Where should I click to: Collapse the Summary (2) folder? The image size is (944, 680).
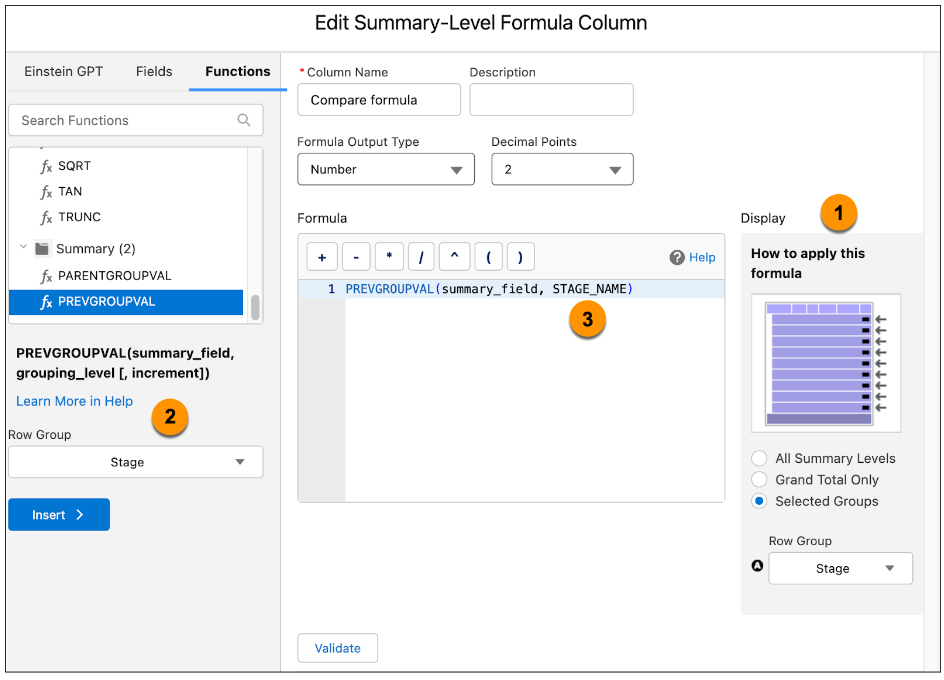coord(23,247)
